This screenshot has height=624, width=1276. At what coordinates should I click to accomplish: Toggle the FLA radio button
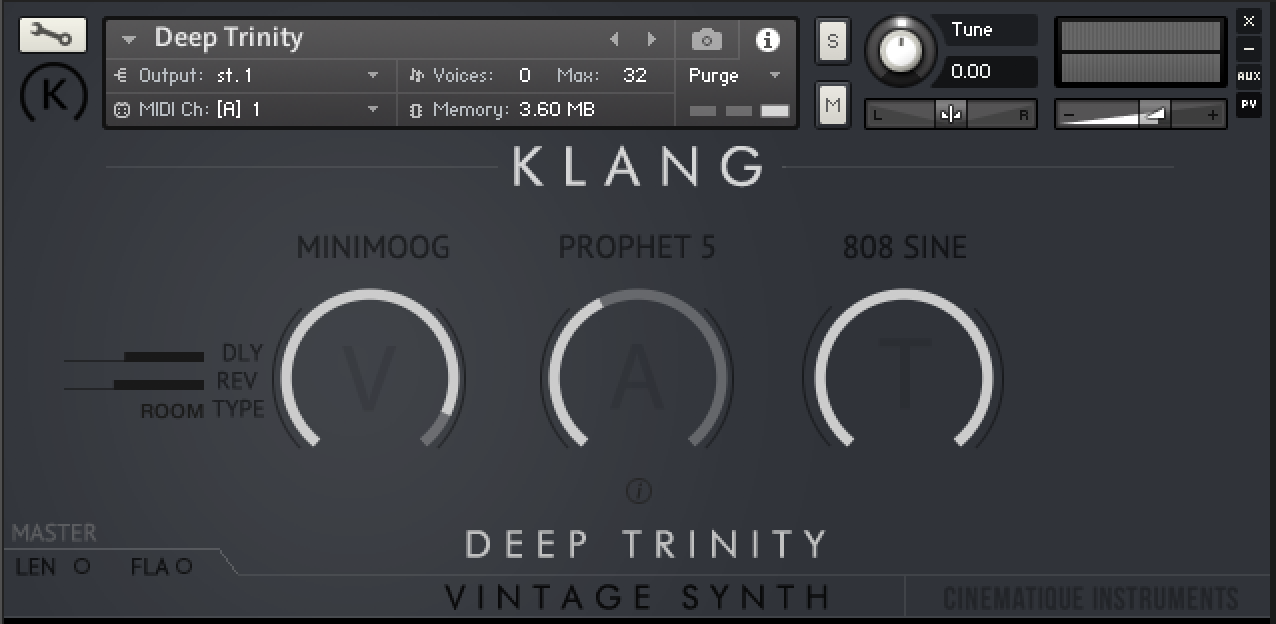(184, 566)
